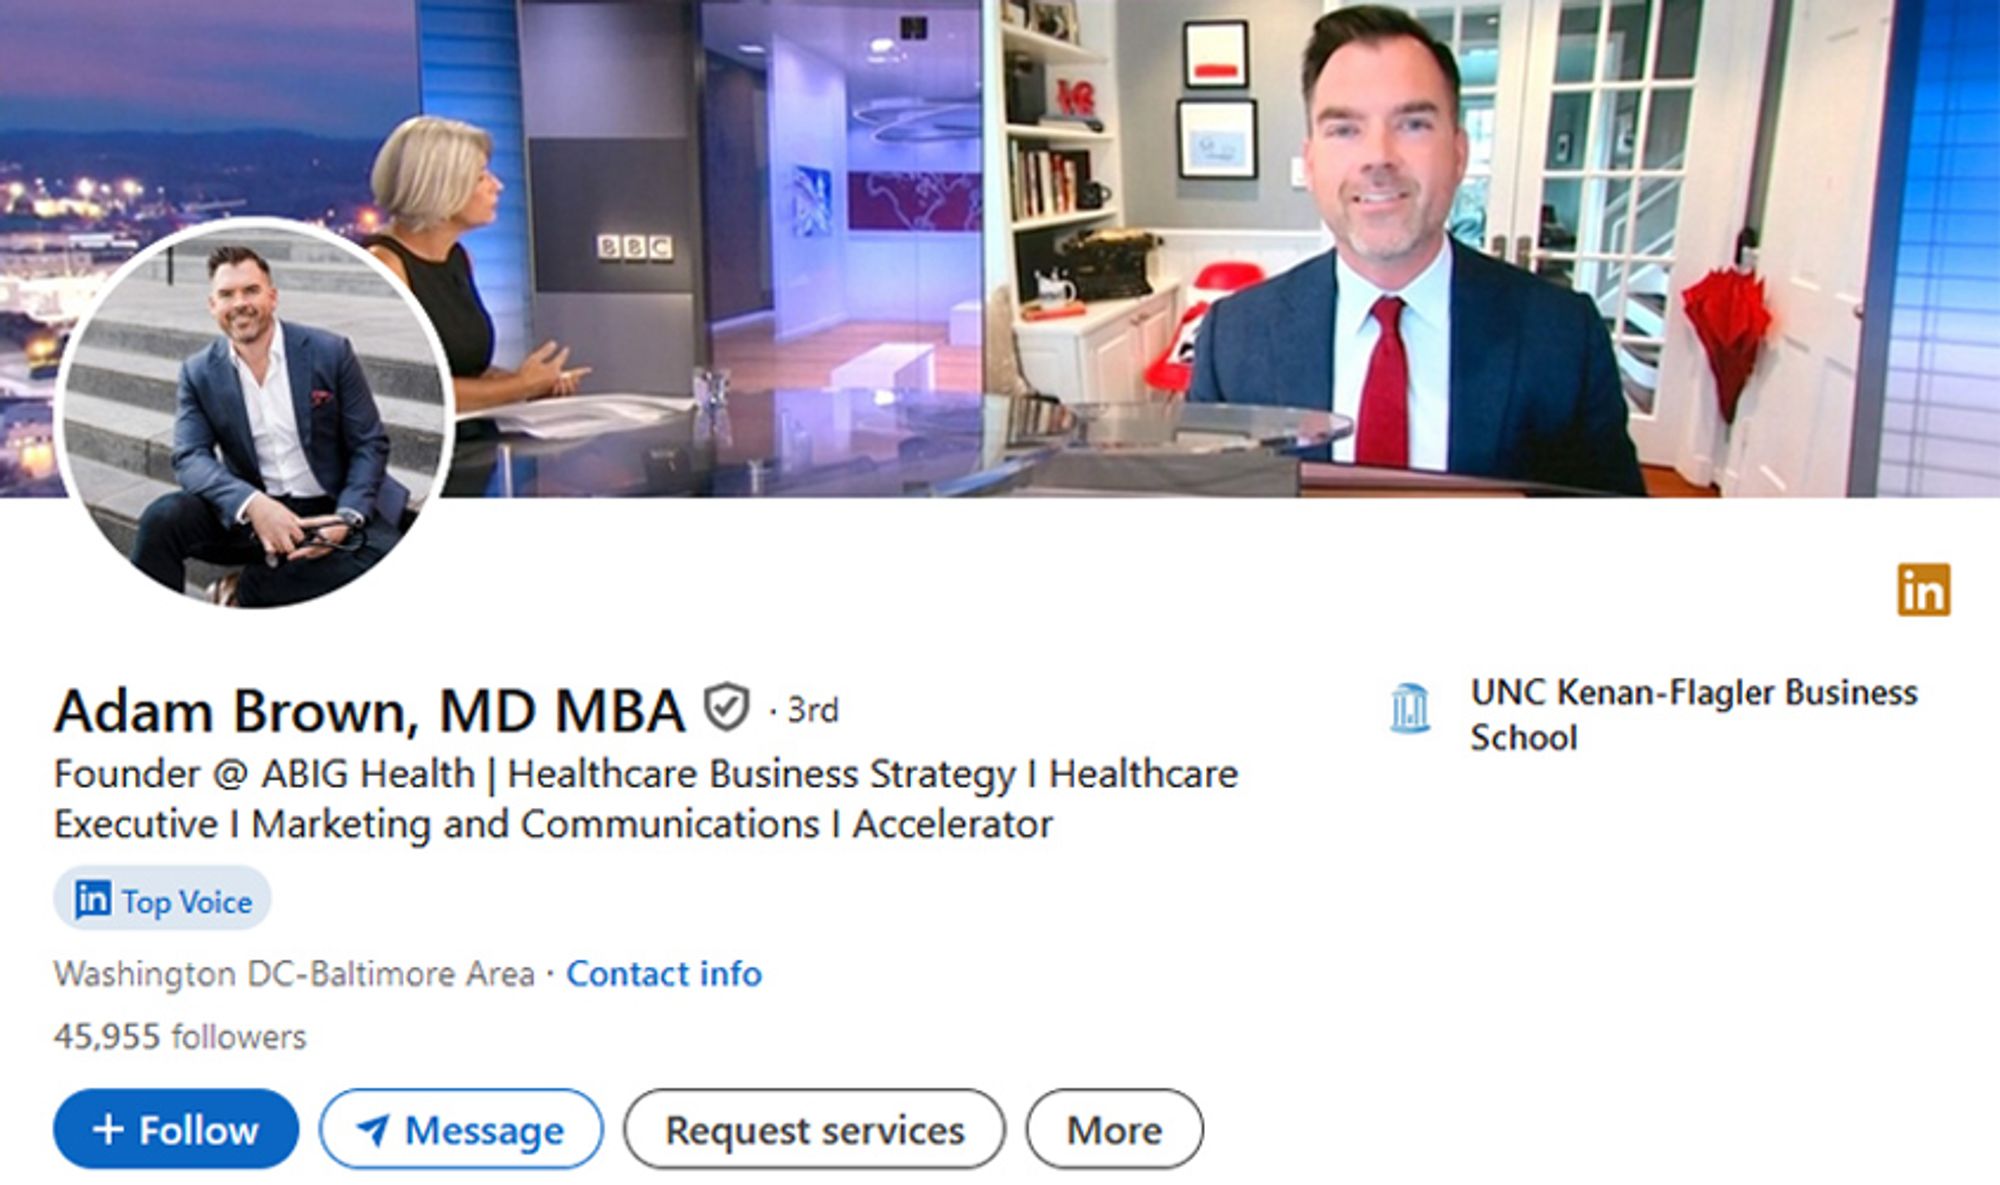This screenshot has height=1185, width=2000.
Task: Open the Contact info link
Action: click(664, 973)
